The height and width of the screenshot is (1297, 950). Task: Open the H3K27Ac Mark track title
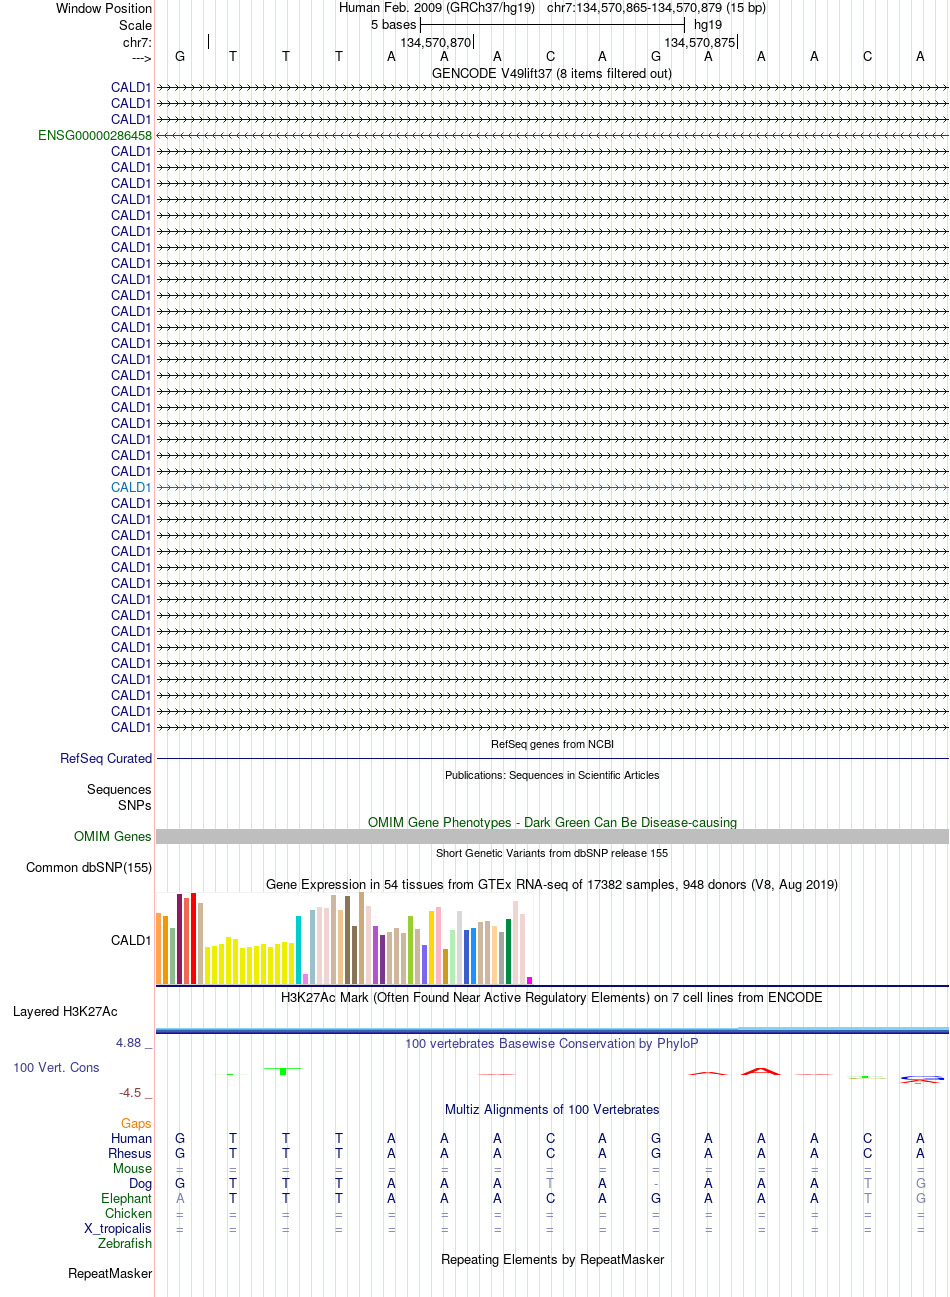click(552, 998)
